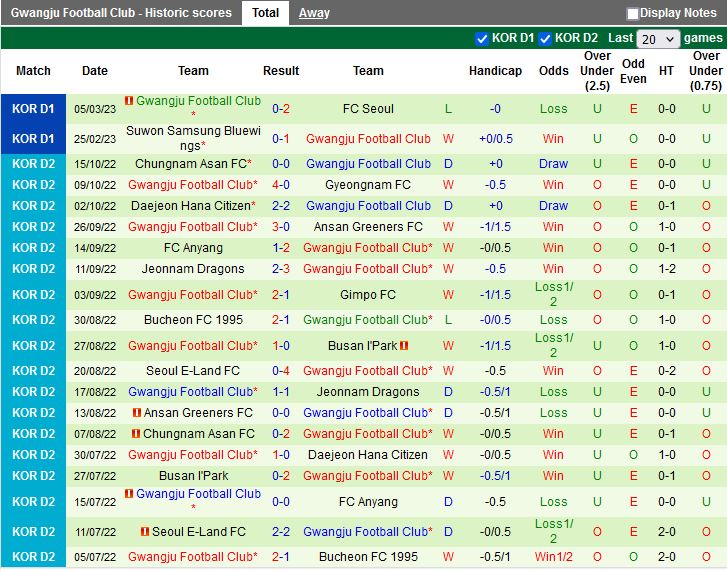Open the 4-0 result against Gyeongnam FC
727x571 pixels.
(x=281, y=184)
